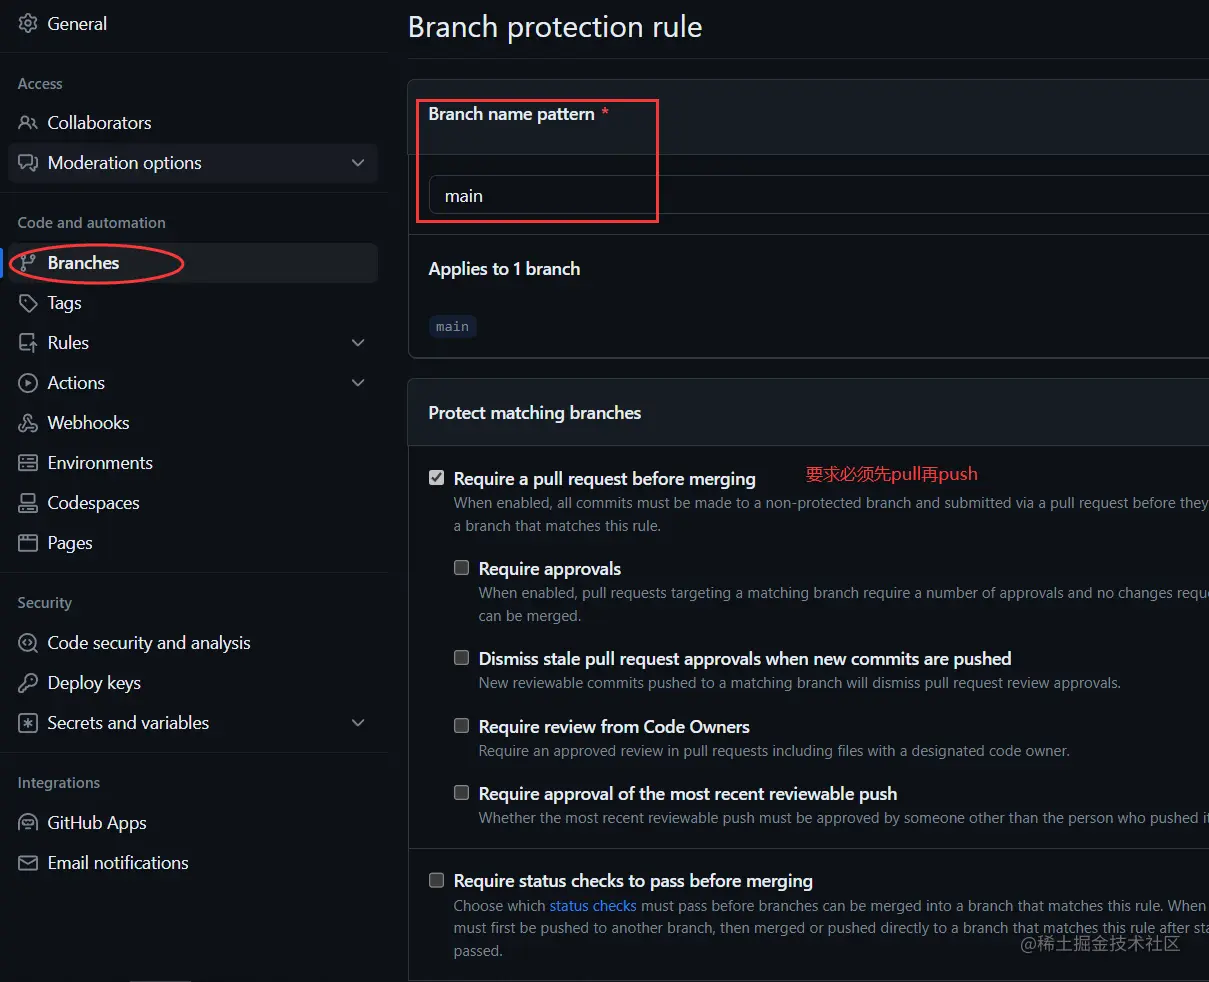This screenshot has height=982, width=1209.
Task: Uncheck Require a pull request before merging
Action: 437,478
